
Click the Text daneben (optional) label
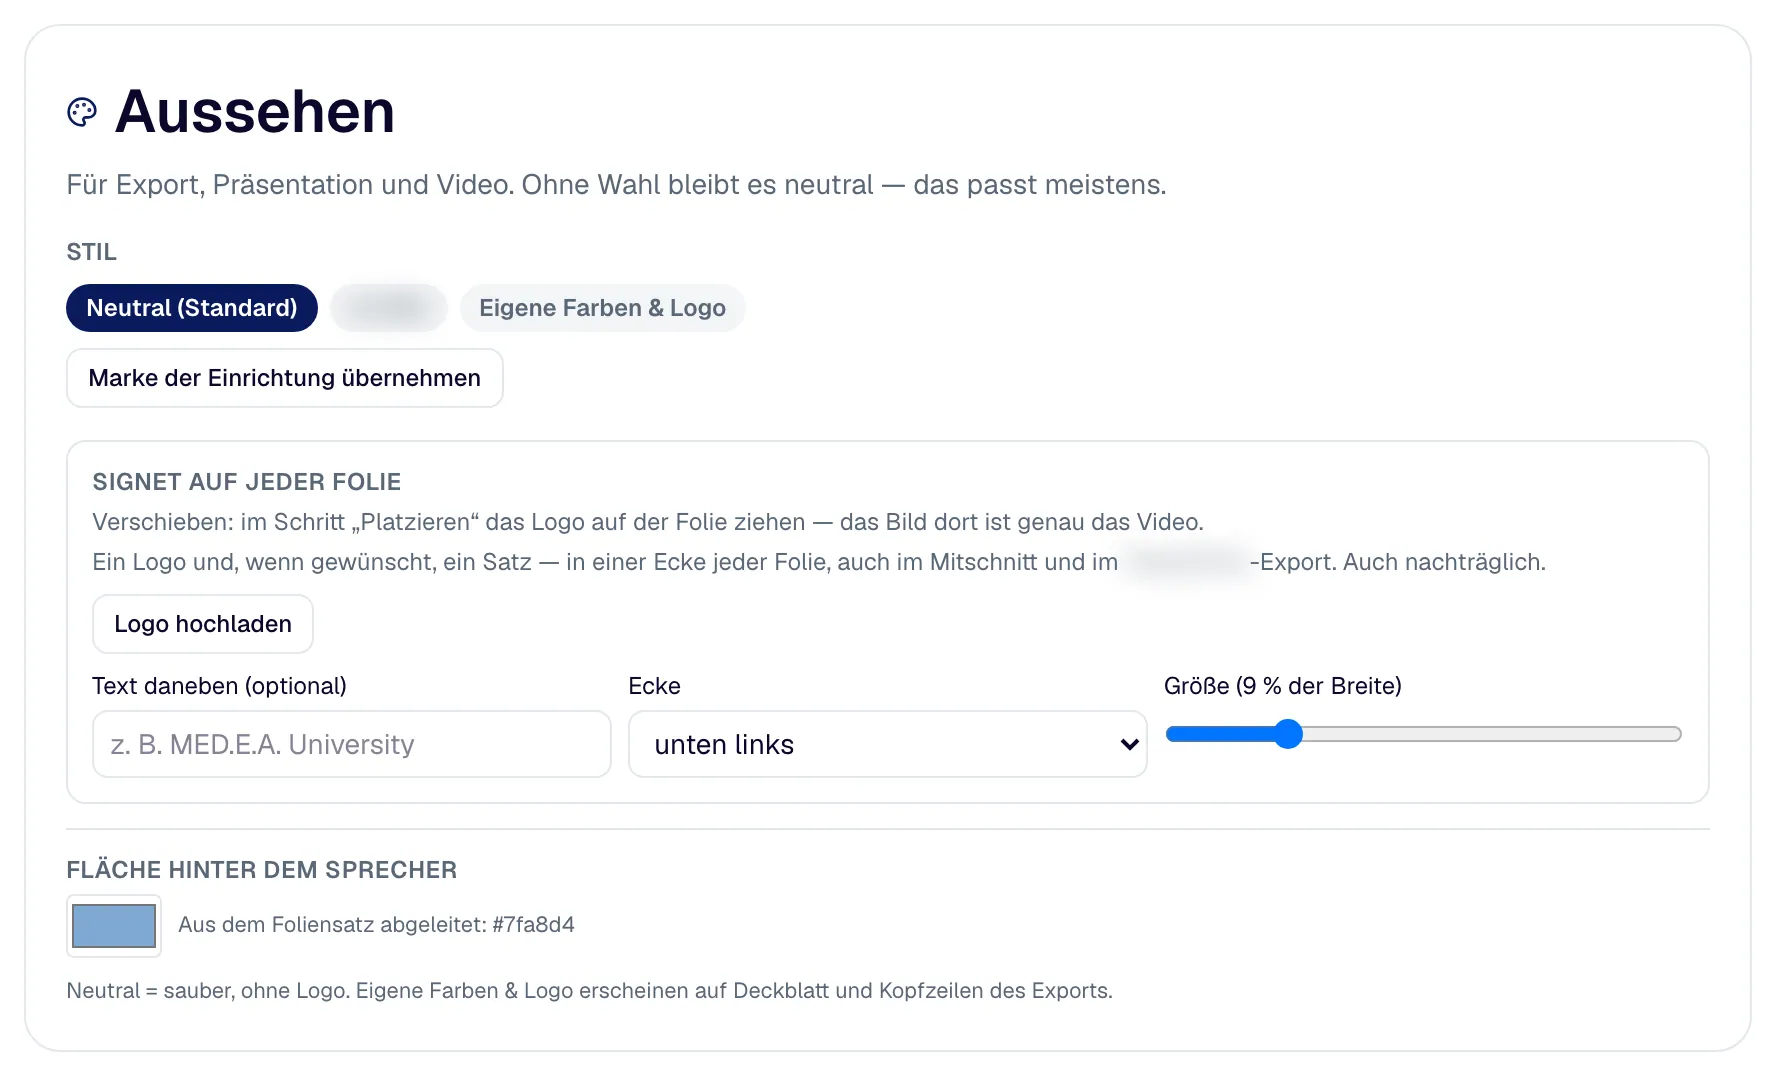pyautogui.click(x=219, y=686)
